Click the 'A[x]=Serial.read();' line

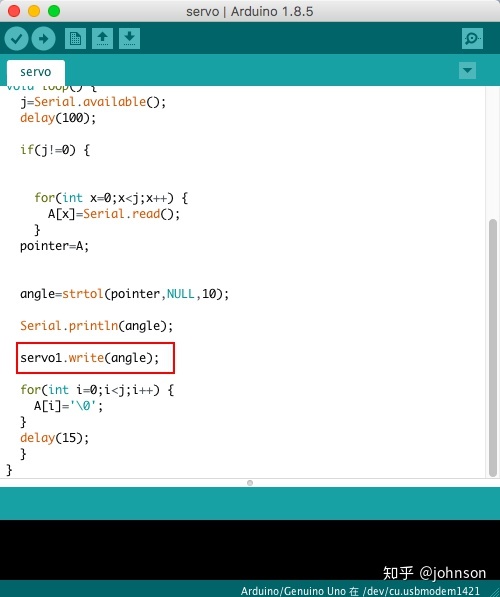point(114,214)
